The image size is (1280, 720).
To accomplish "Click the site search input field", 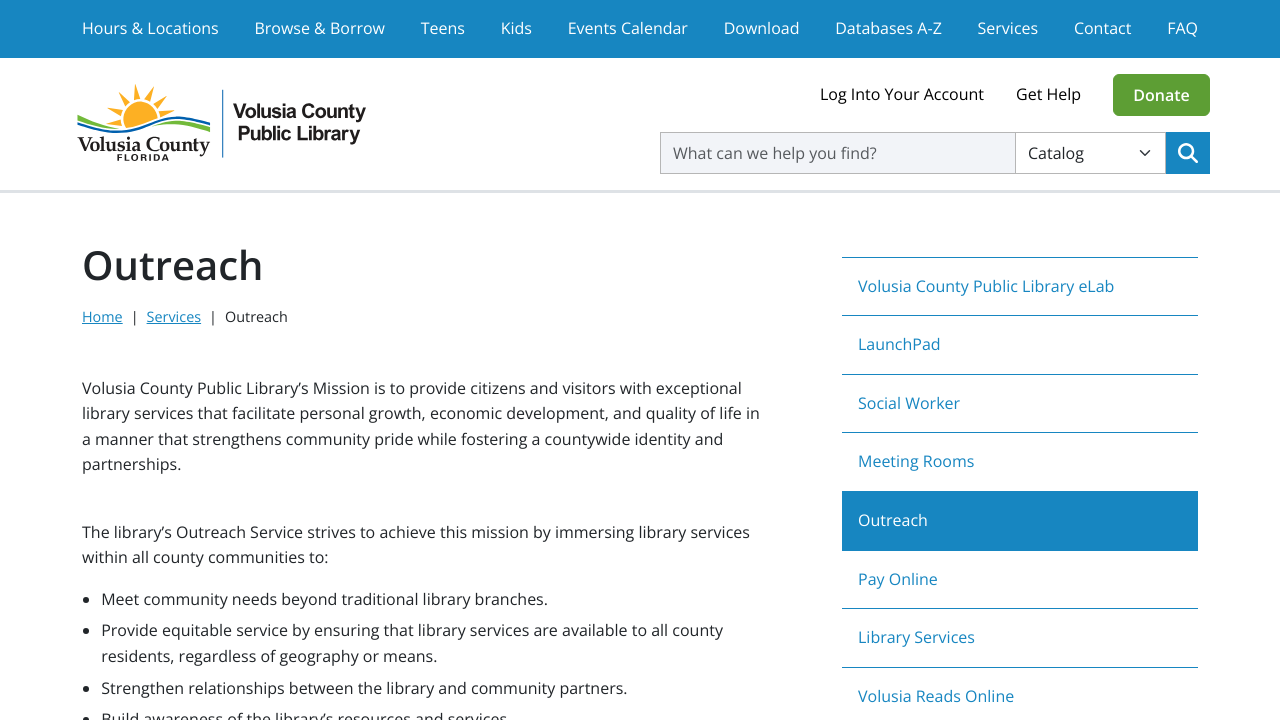I will [x=837, y=152].
